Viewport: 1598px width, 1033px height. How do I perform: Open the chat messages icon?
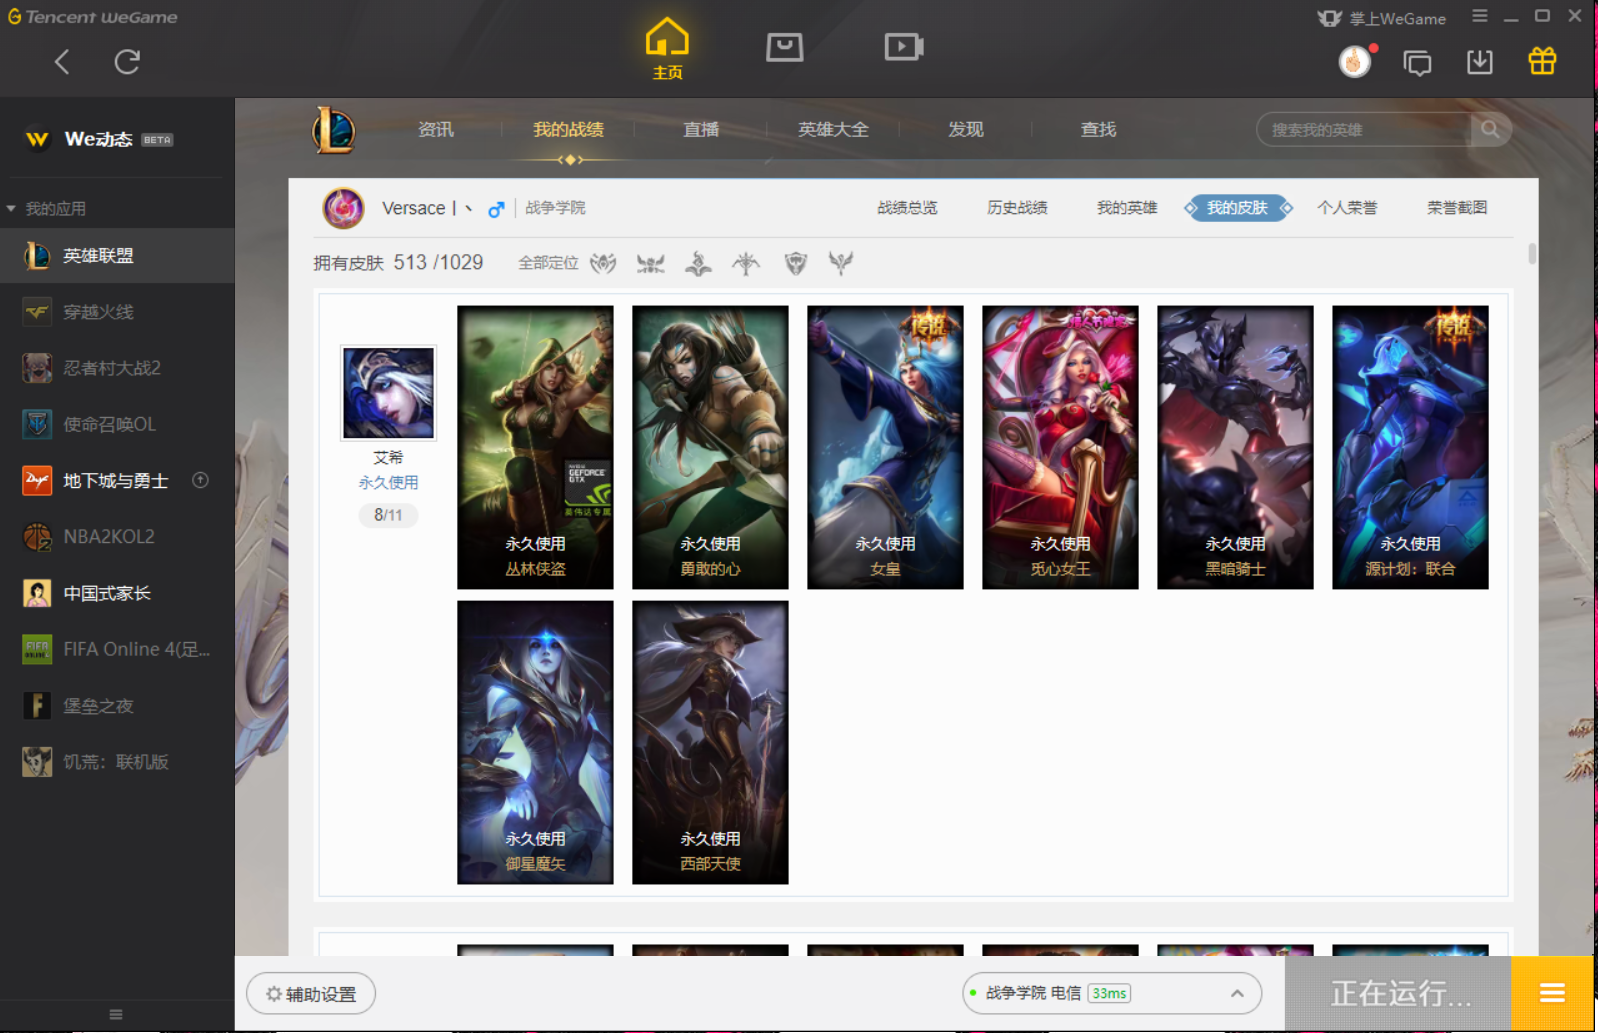click(1417, 63)
